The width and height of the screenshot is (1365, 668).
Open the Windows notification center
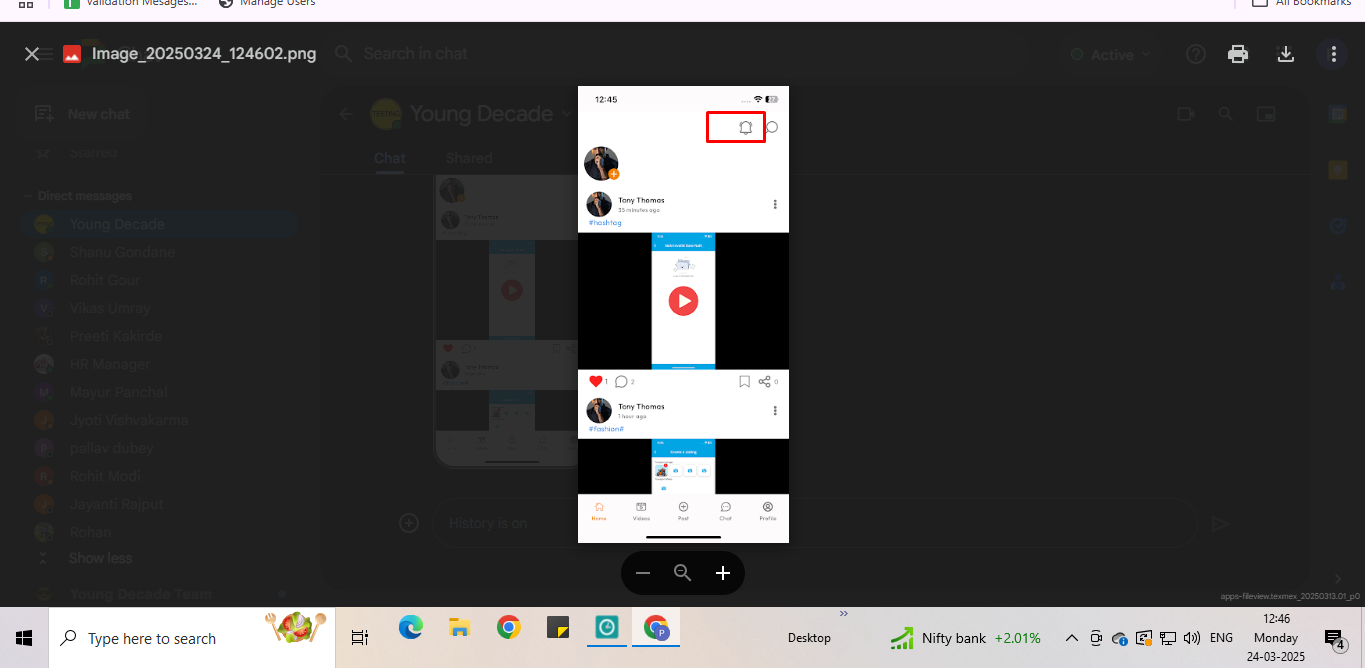(1334, 638)
